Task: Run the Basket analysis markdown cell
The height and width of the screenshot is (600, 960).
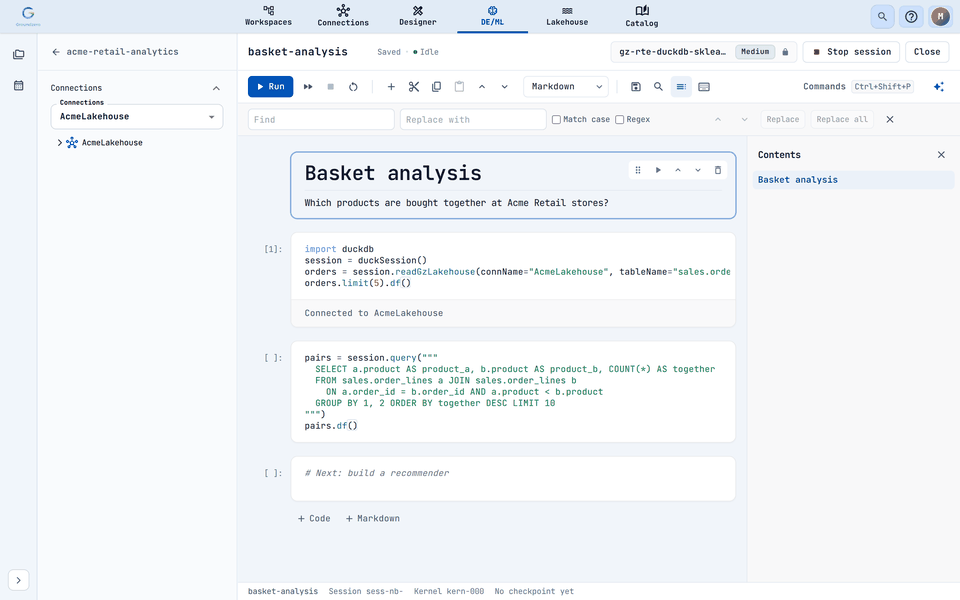Action: (x=658, y=170)
